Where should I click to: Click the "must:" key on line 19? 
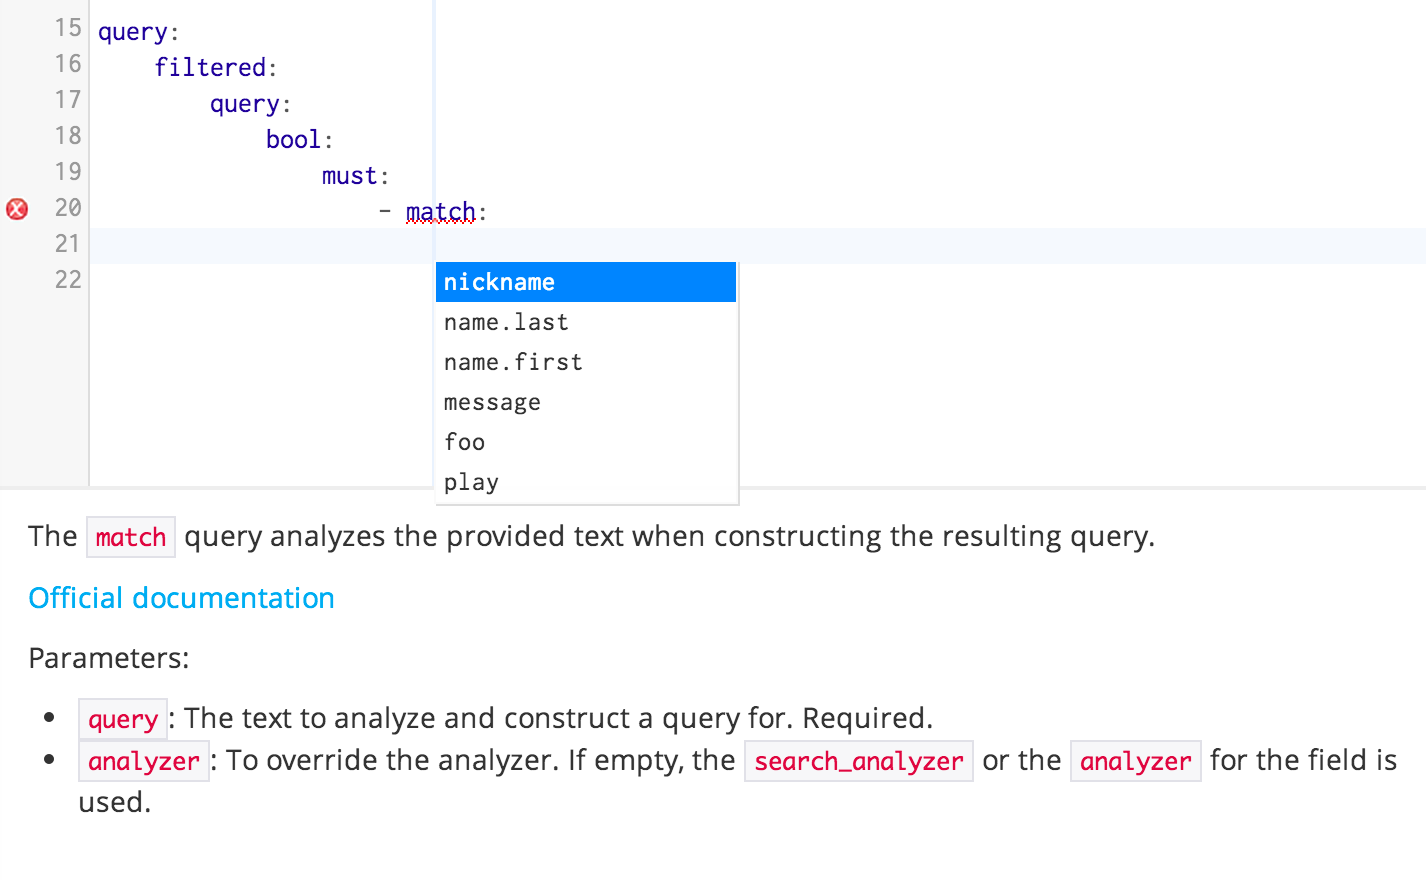click(352, 175)
